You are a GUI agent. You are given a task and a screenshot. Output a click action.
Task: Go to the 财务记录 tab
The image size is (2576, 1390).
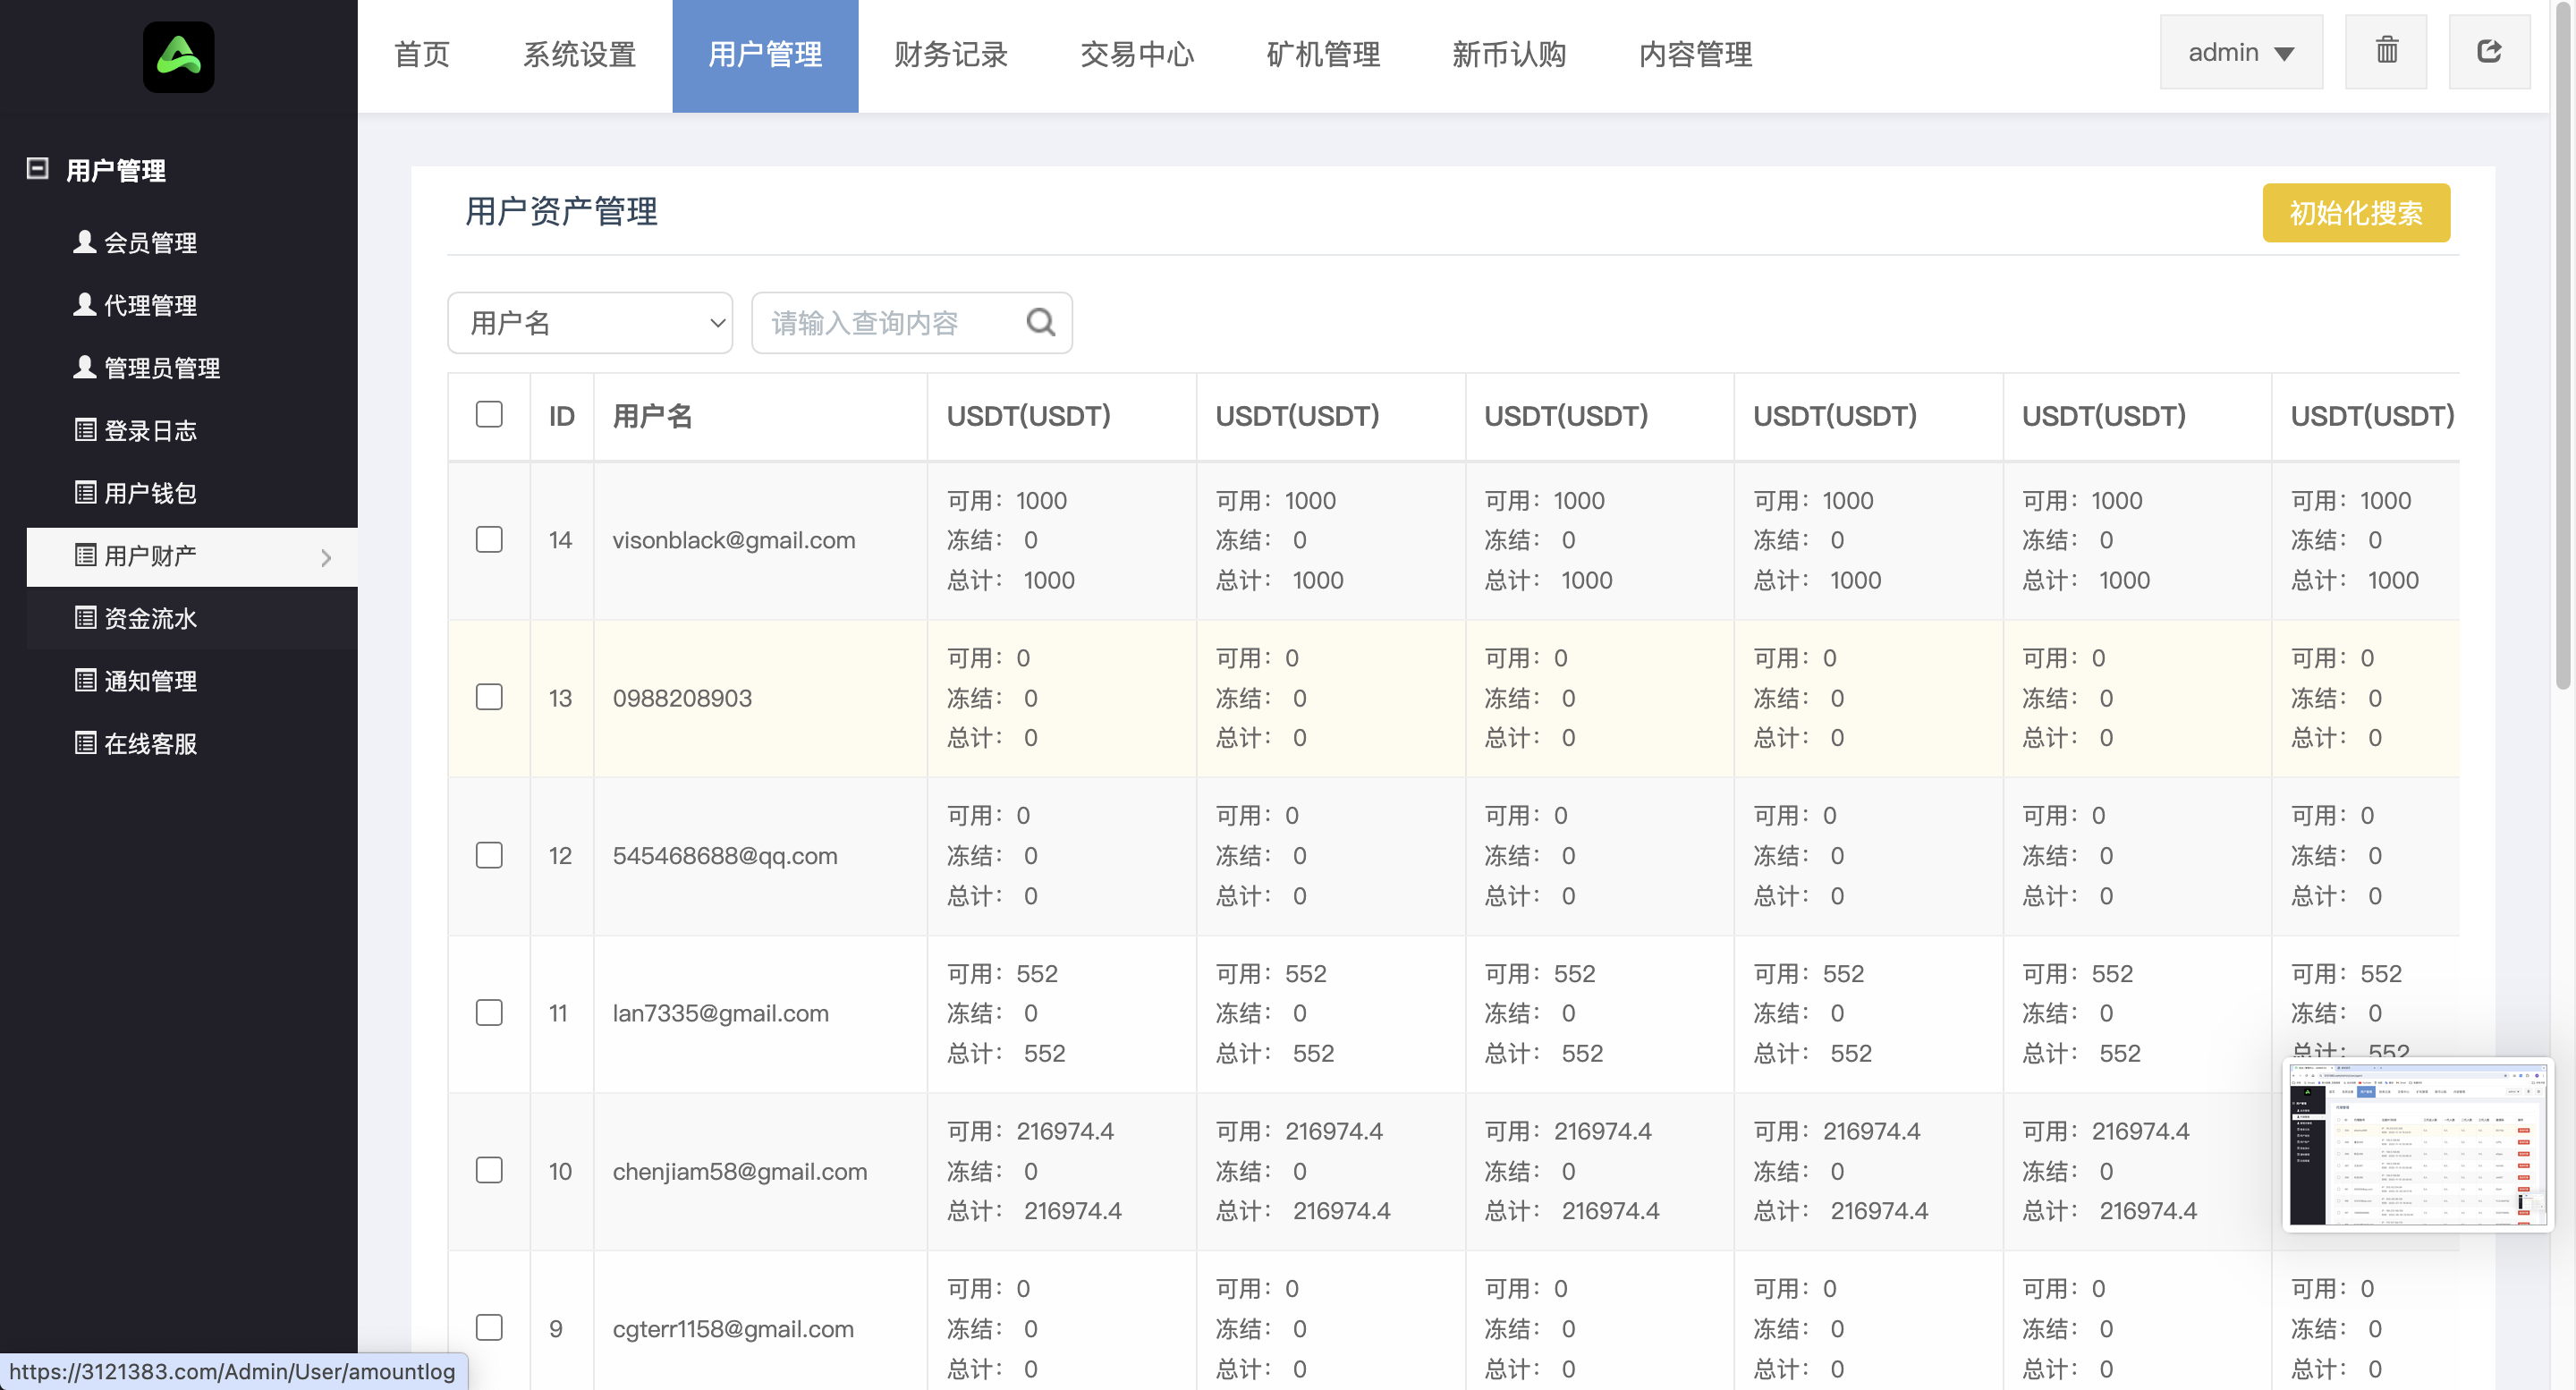(950, 55)
